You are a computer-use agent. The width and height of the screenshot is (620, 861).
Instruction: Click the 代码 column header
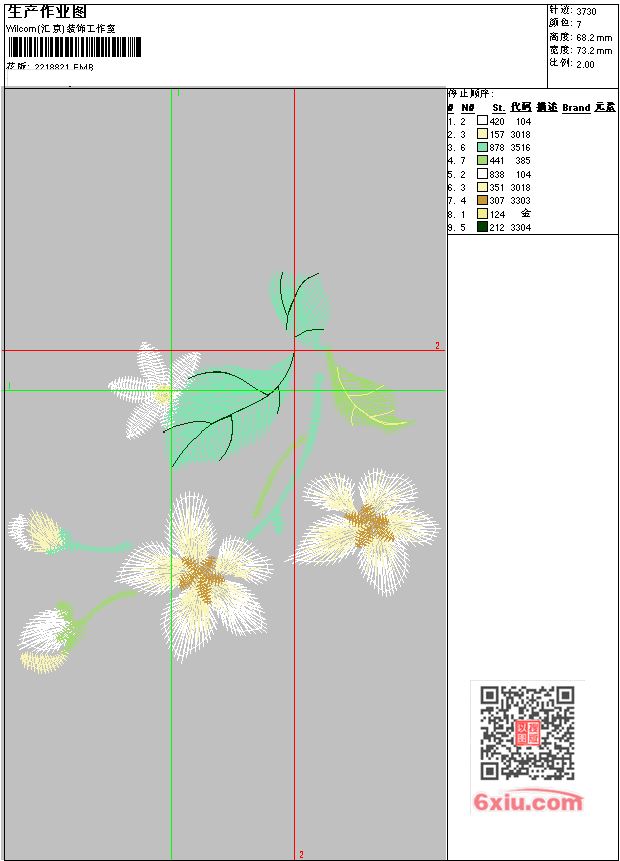tap(520, 107)
